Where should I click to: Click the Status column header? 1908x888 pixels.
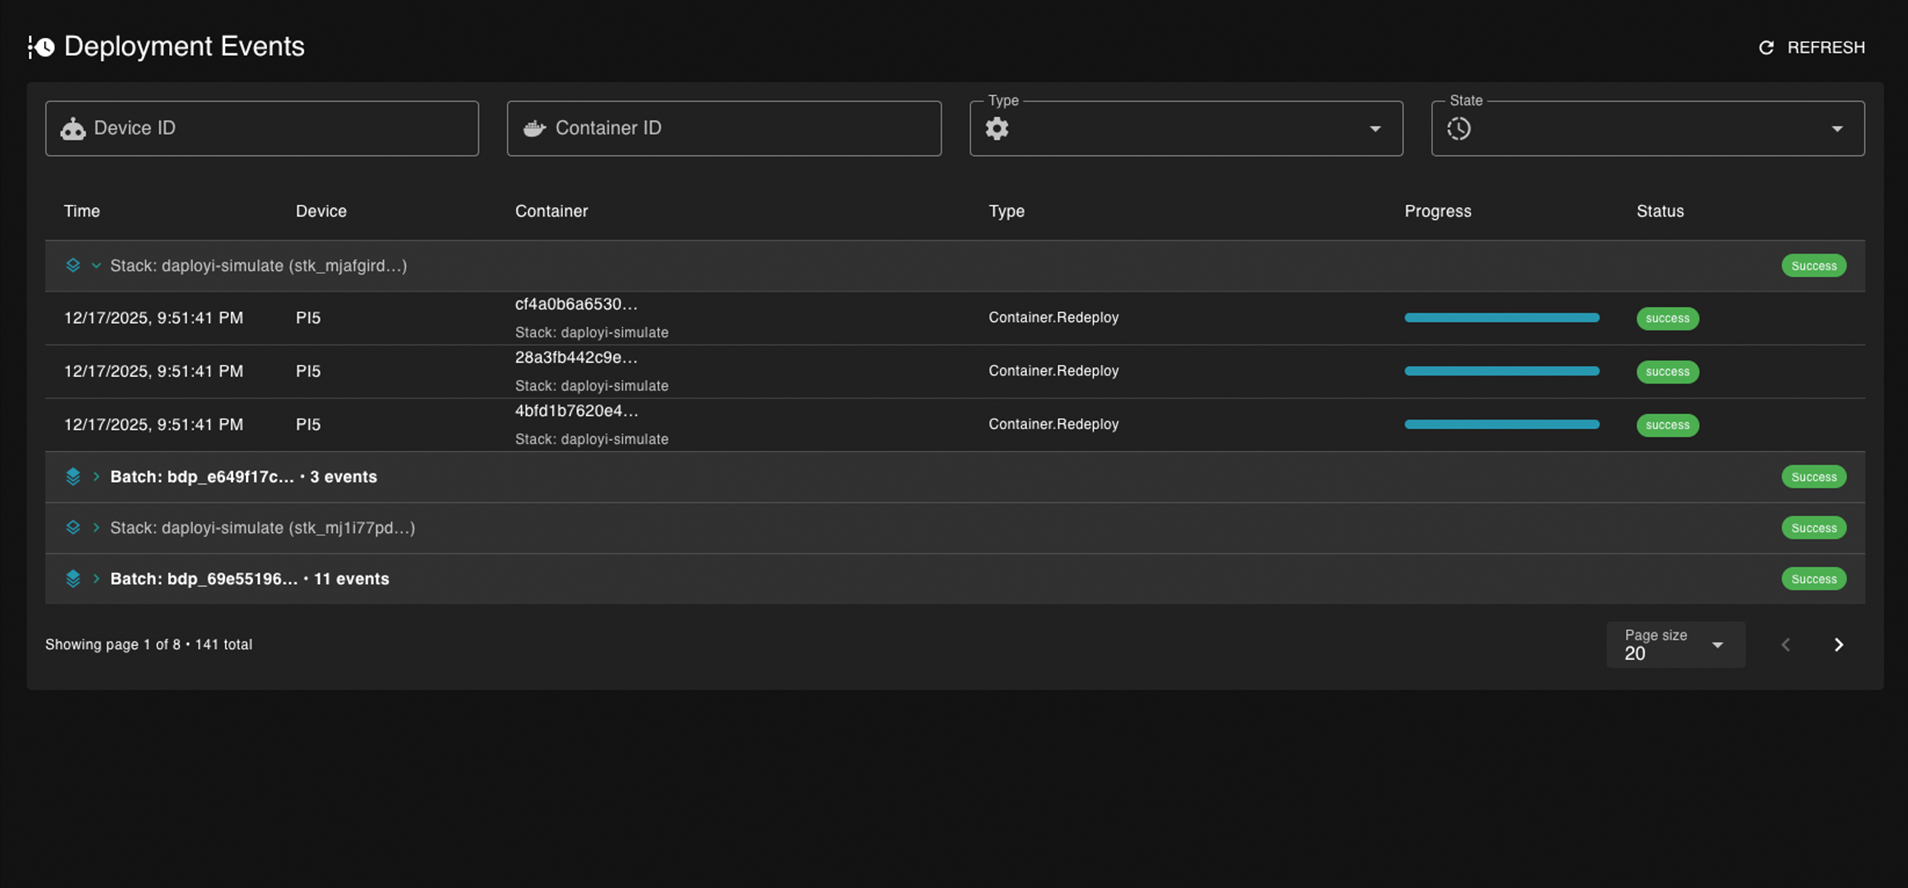point(1660,211)
